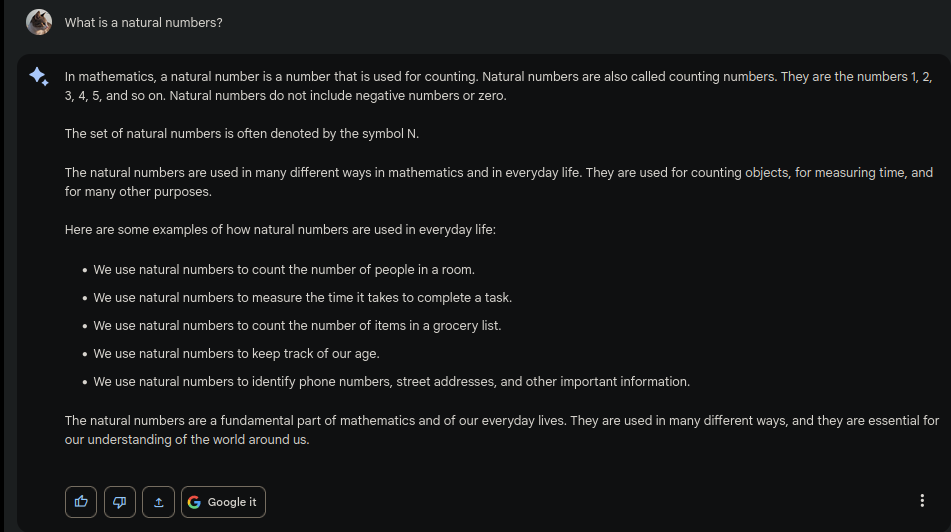Click the line 'Here are some examples' heading text
Viewport: 951px width, 532px height.
280,229
